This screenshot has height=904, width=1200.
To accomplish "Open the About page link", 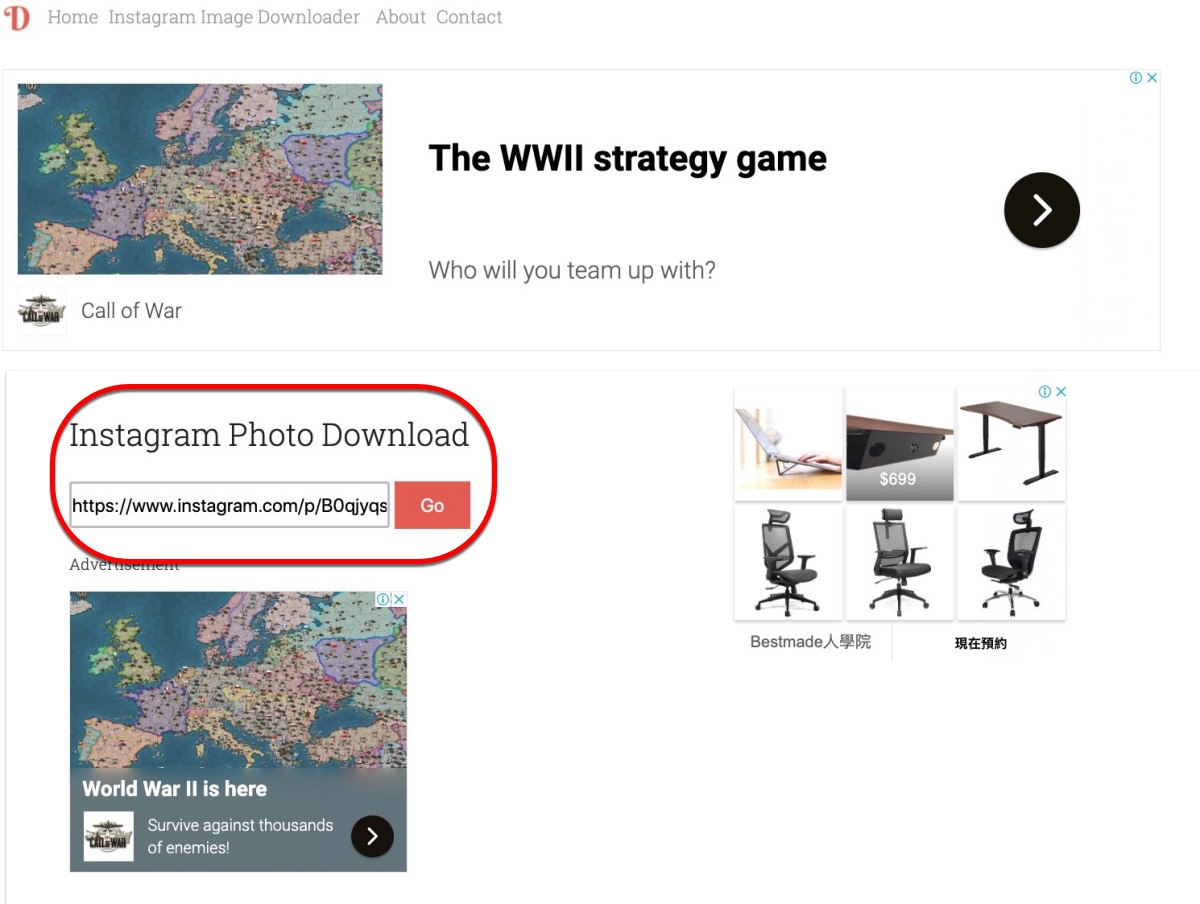I will tap(401, 17).
